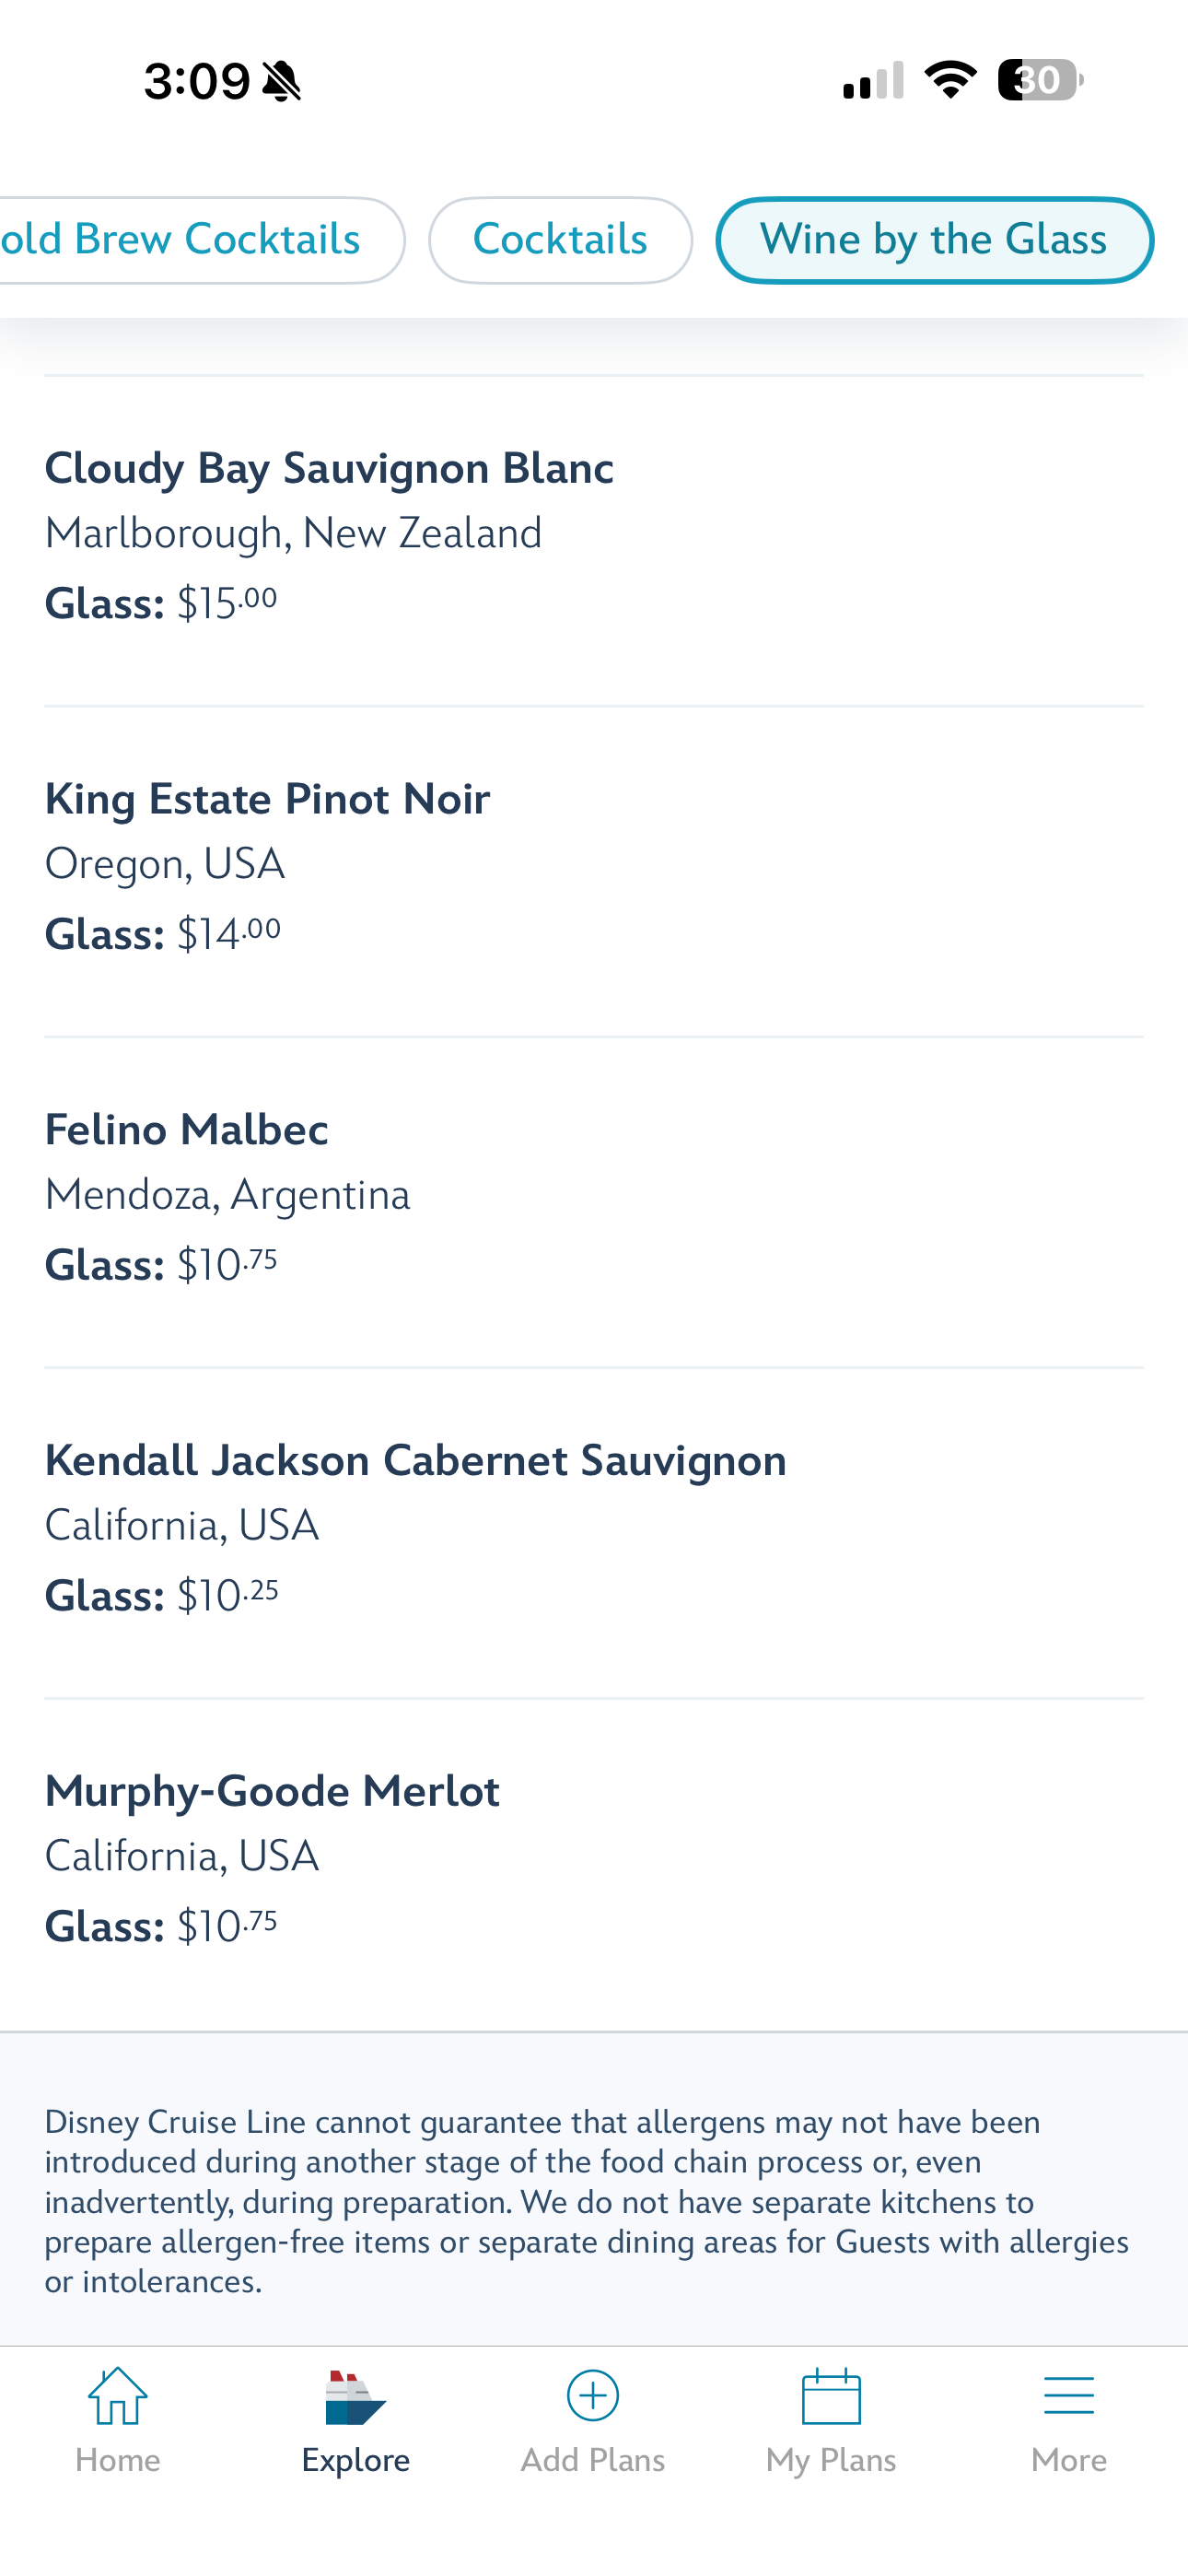Select the Cocktails category tab

(560, 240)
